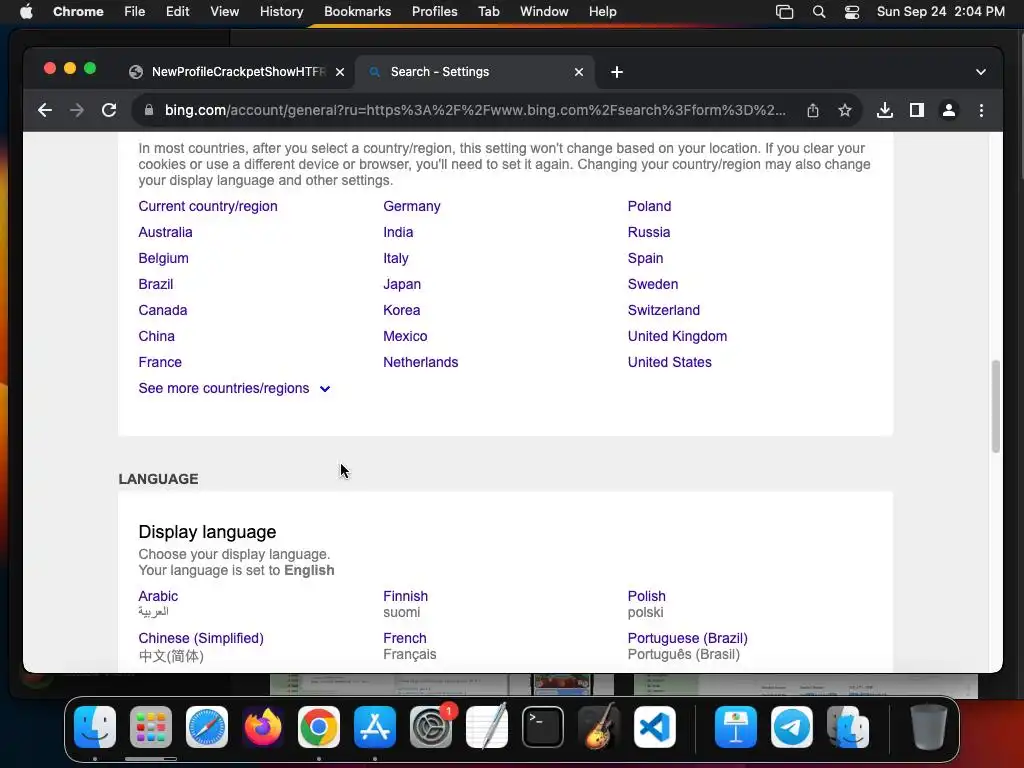
Task: Select Mexico country link
Action: click(x=405, y=336)
